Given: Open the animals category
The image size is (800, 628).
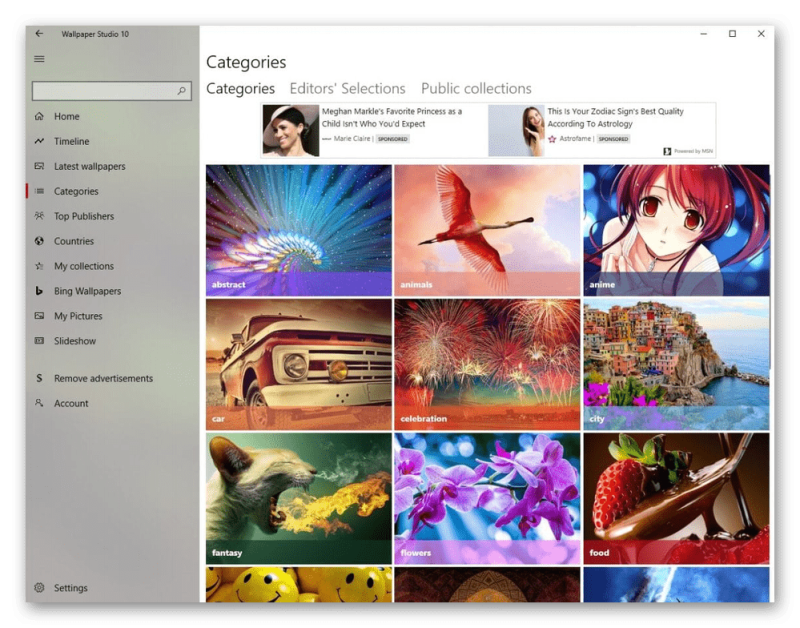Looking at the screenshot, I should tap(487, 230).
